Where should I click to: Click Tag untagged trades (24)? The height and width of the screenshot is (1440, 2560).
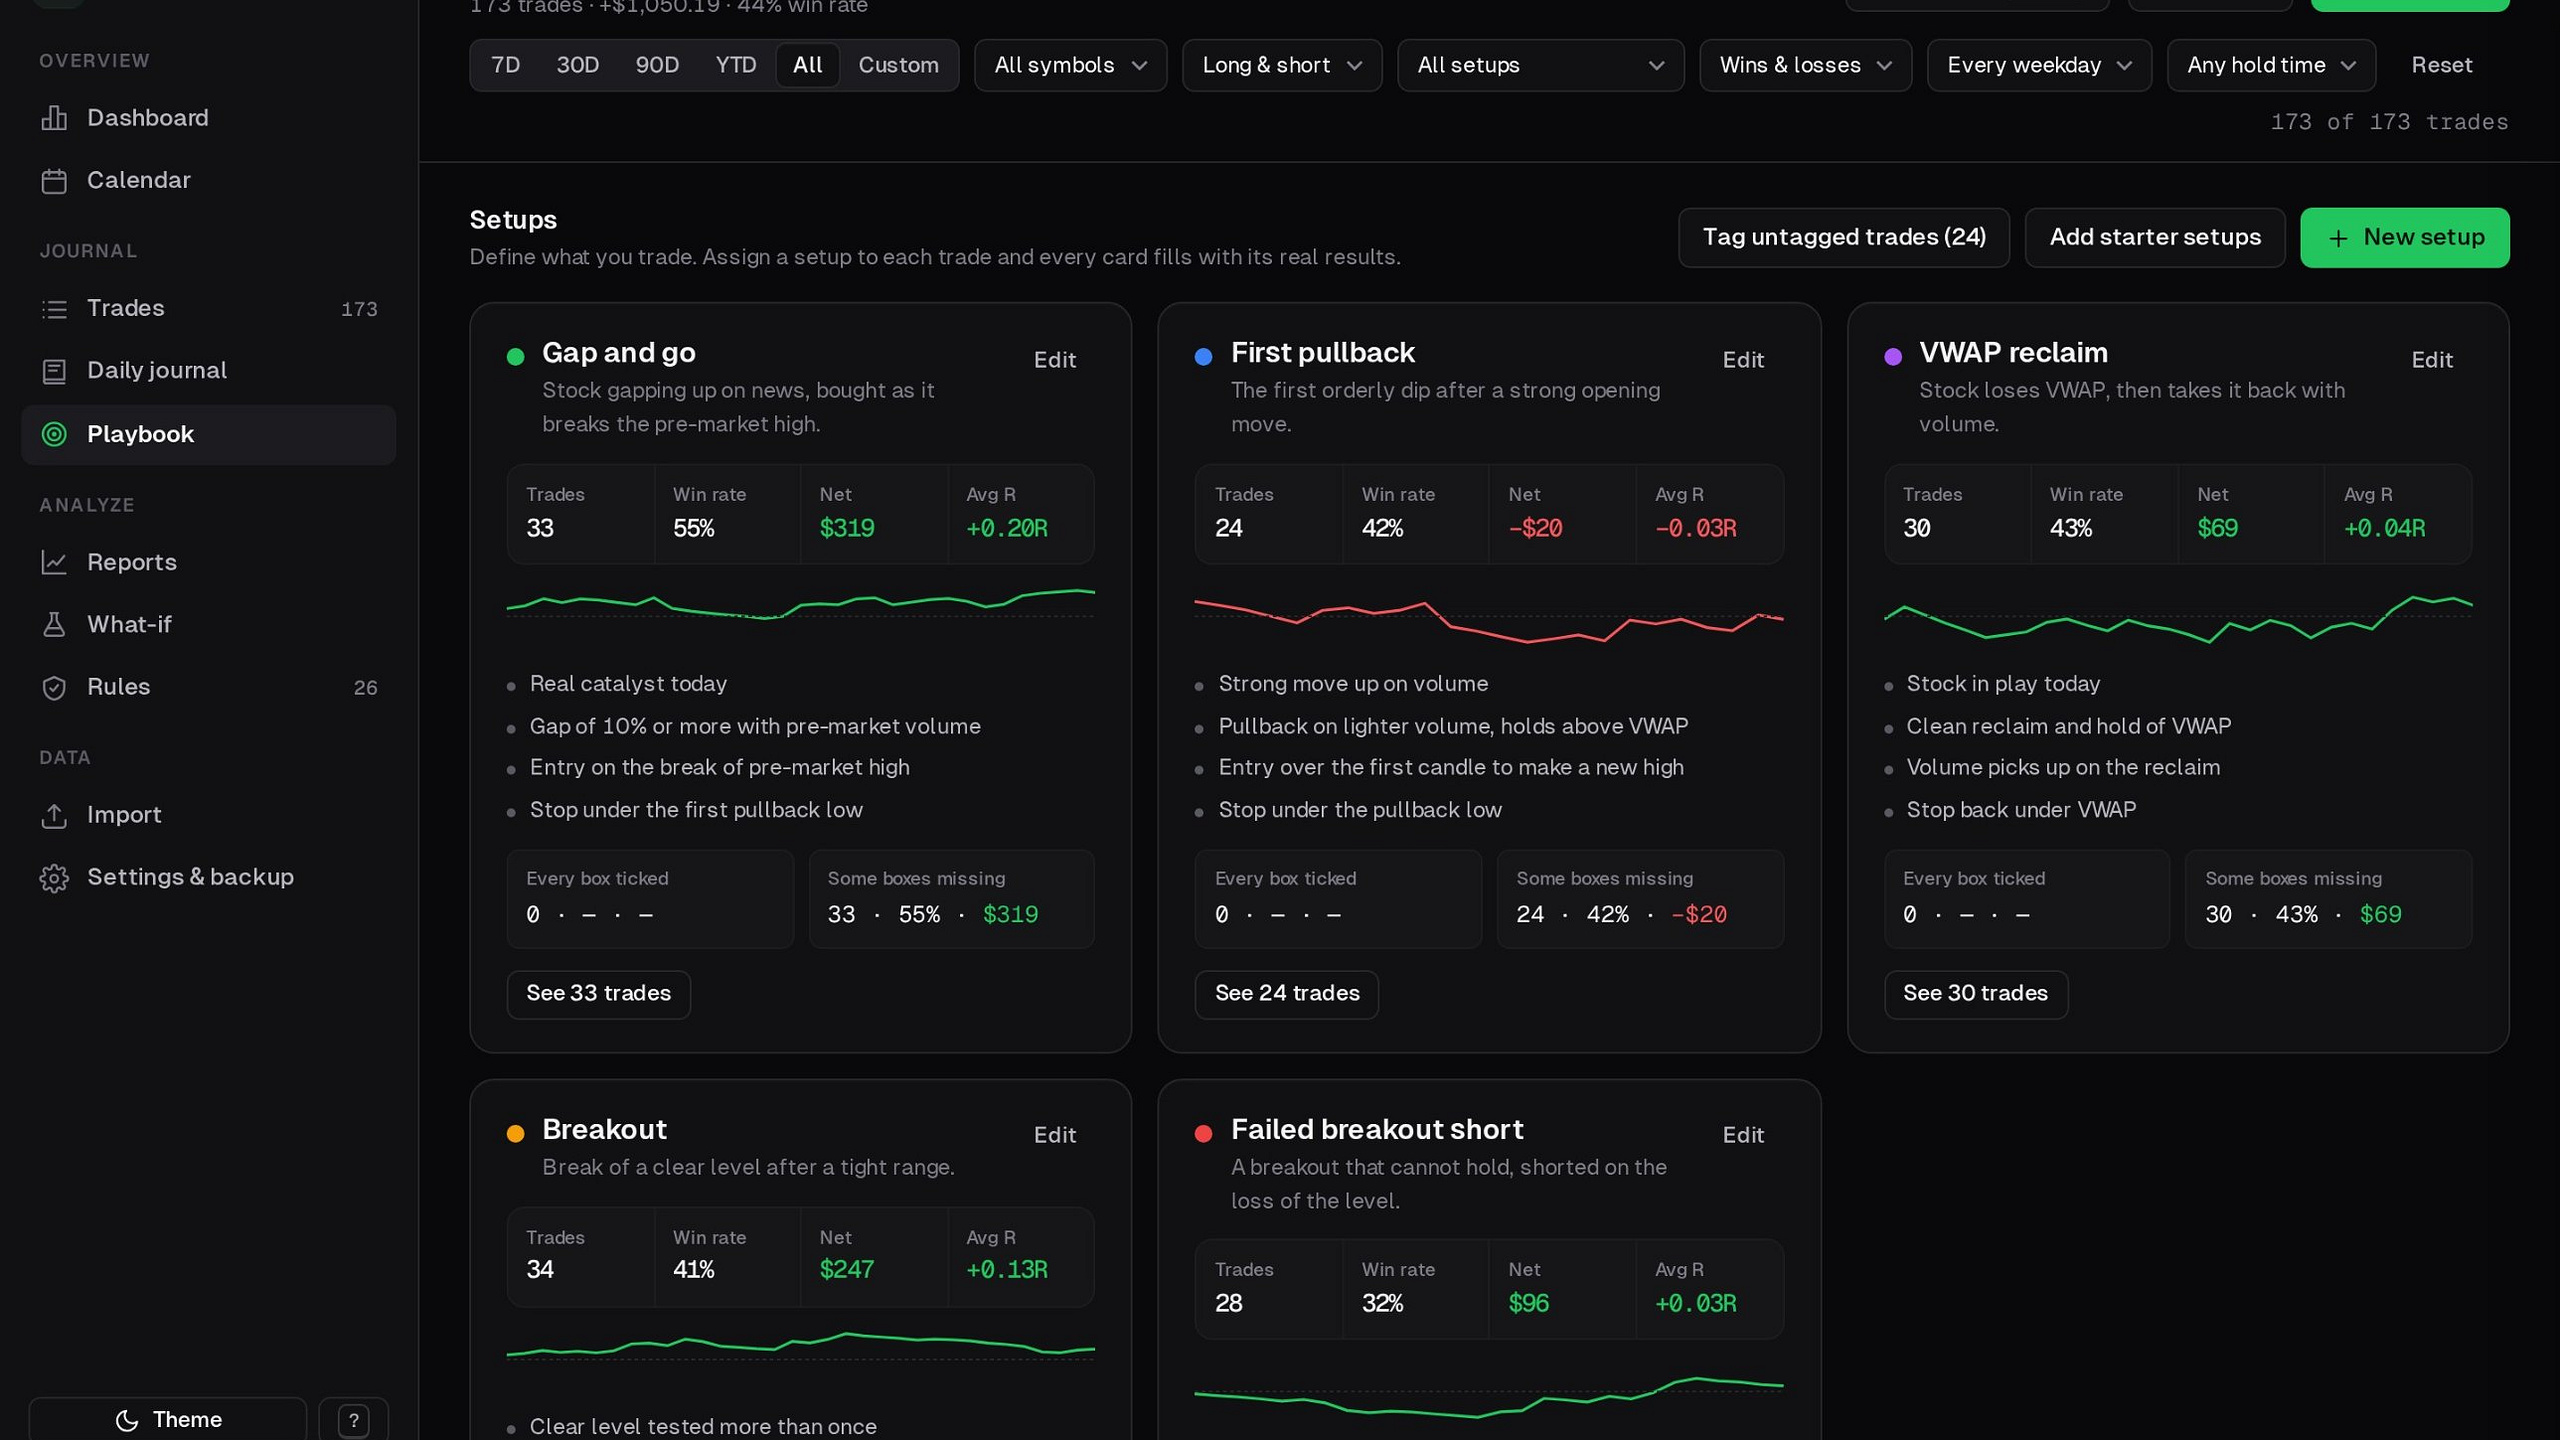click(x=1843, y=238)
